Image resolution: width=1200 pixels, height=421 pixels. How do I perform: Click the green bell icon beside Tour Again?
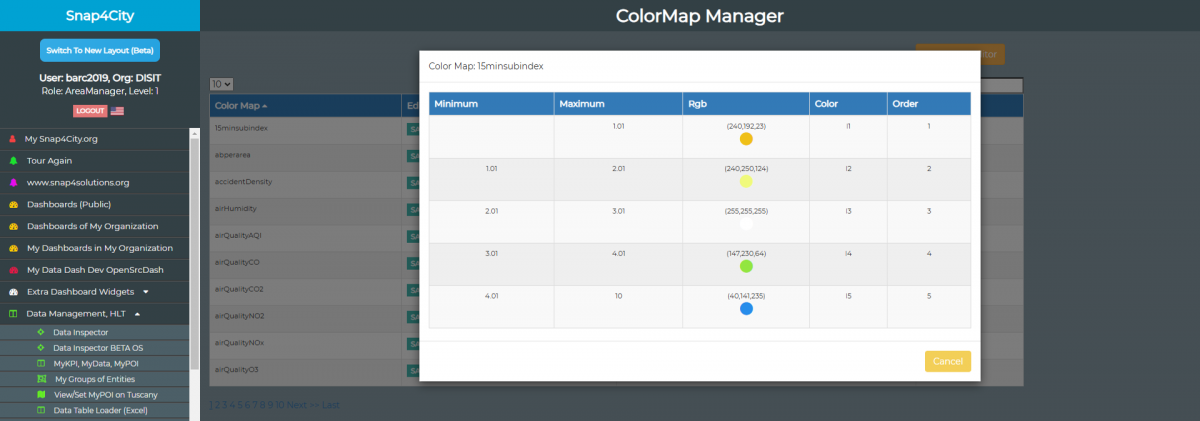coord(13,161)
